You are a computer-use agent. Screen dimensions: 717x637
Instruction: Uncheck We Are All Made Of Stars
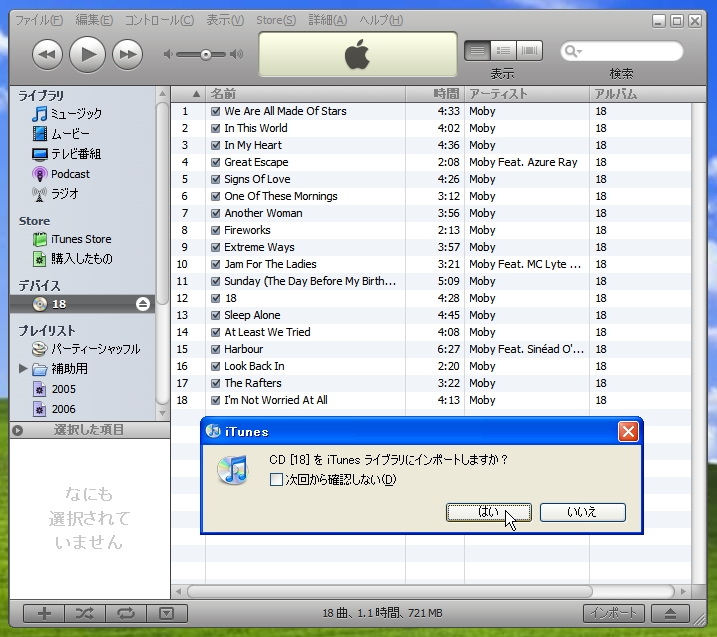216,111
